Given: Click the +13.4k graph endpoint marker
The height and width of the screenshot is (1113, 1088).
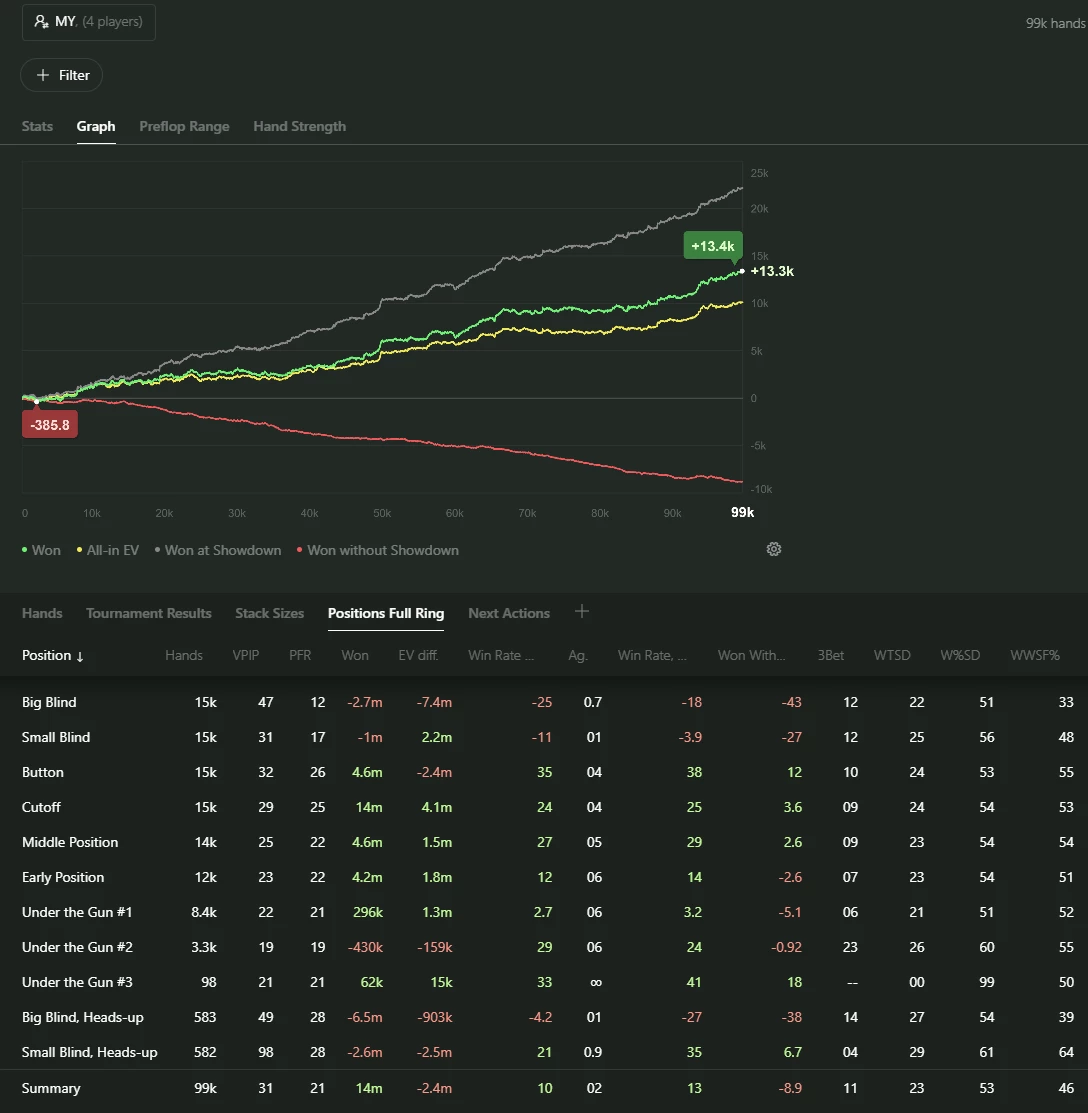Looking at the screenshot, I should (x=713, y=246).
